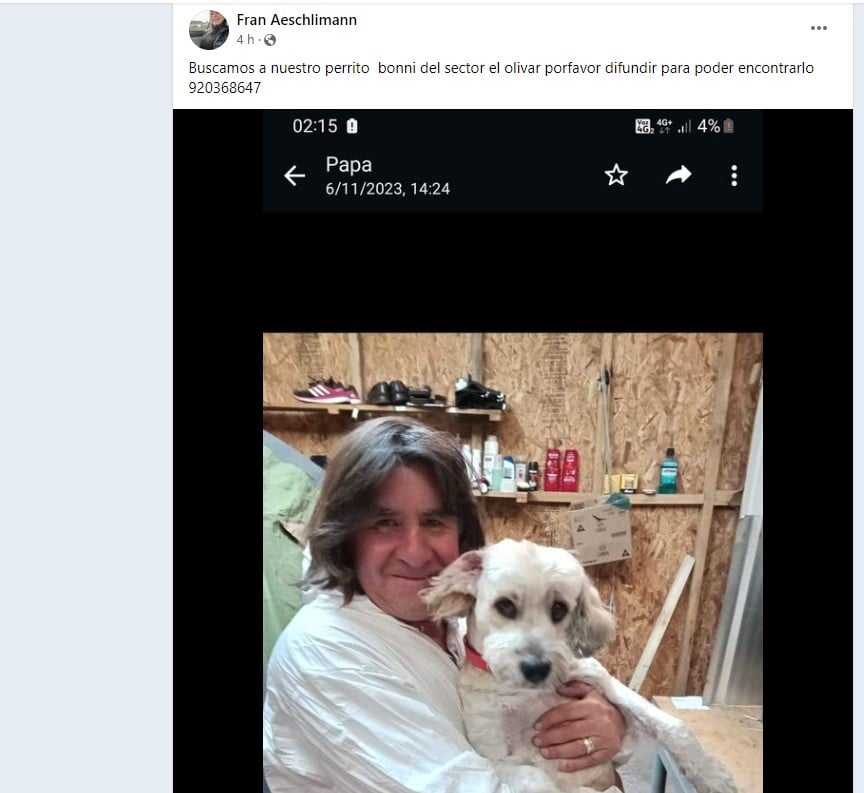This screenshot has width=864, height=793.
Task: Click the Papa contact name
Action: click(348, 165)
